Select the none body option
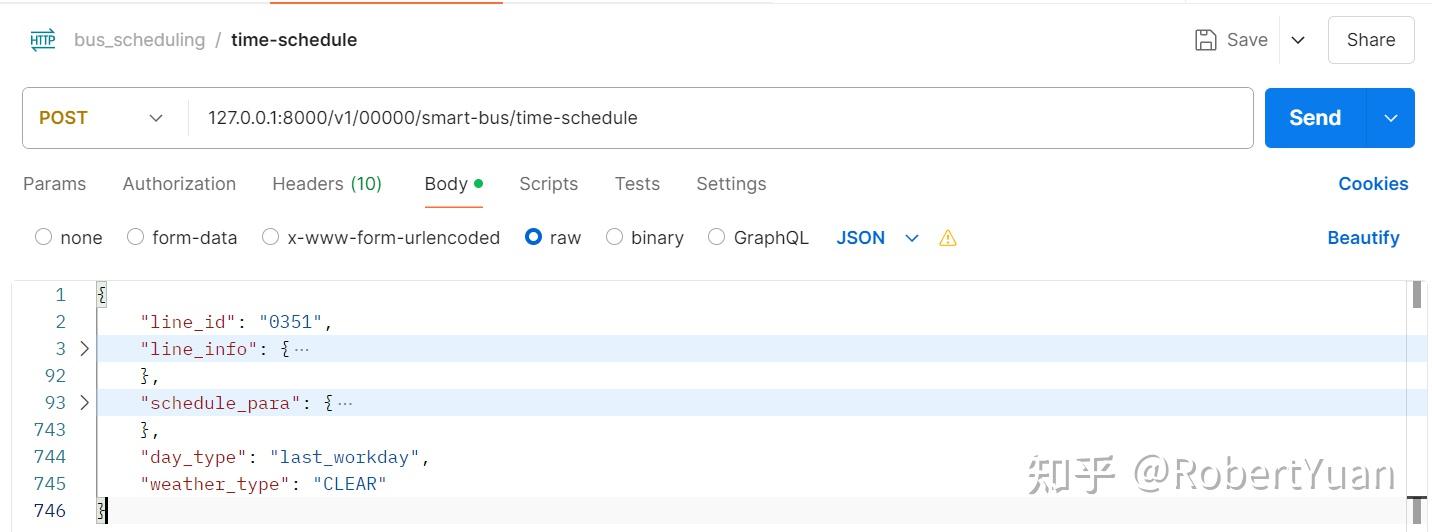 point(43,238)
